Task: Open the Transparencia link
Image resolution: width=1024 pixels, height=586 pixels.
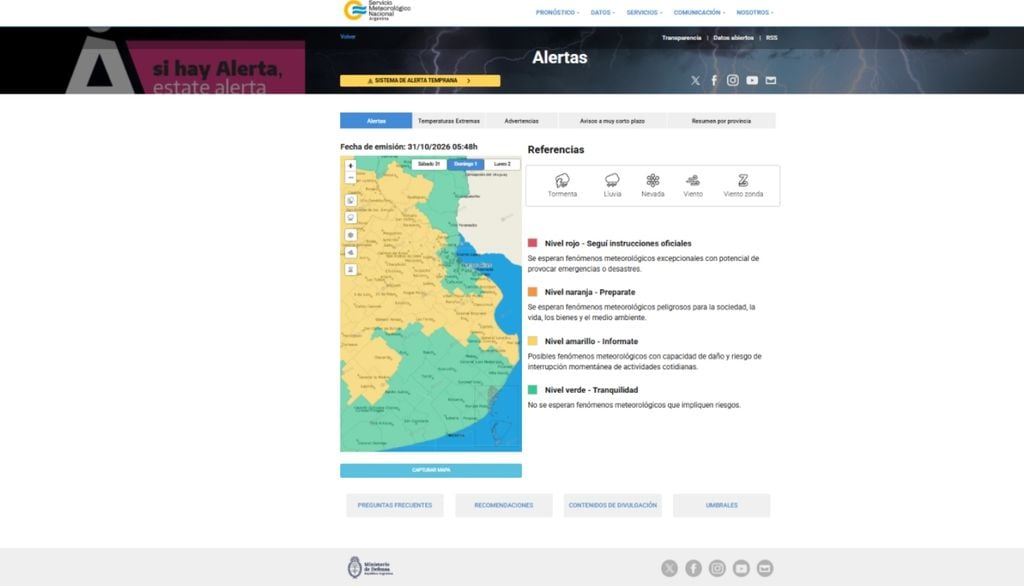Action: click(681, 38)
